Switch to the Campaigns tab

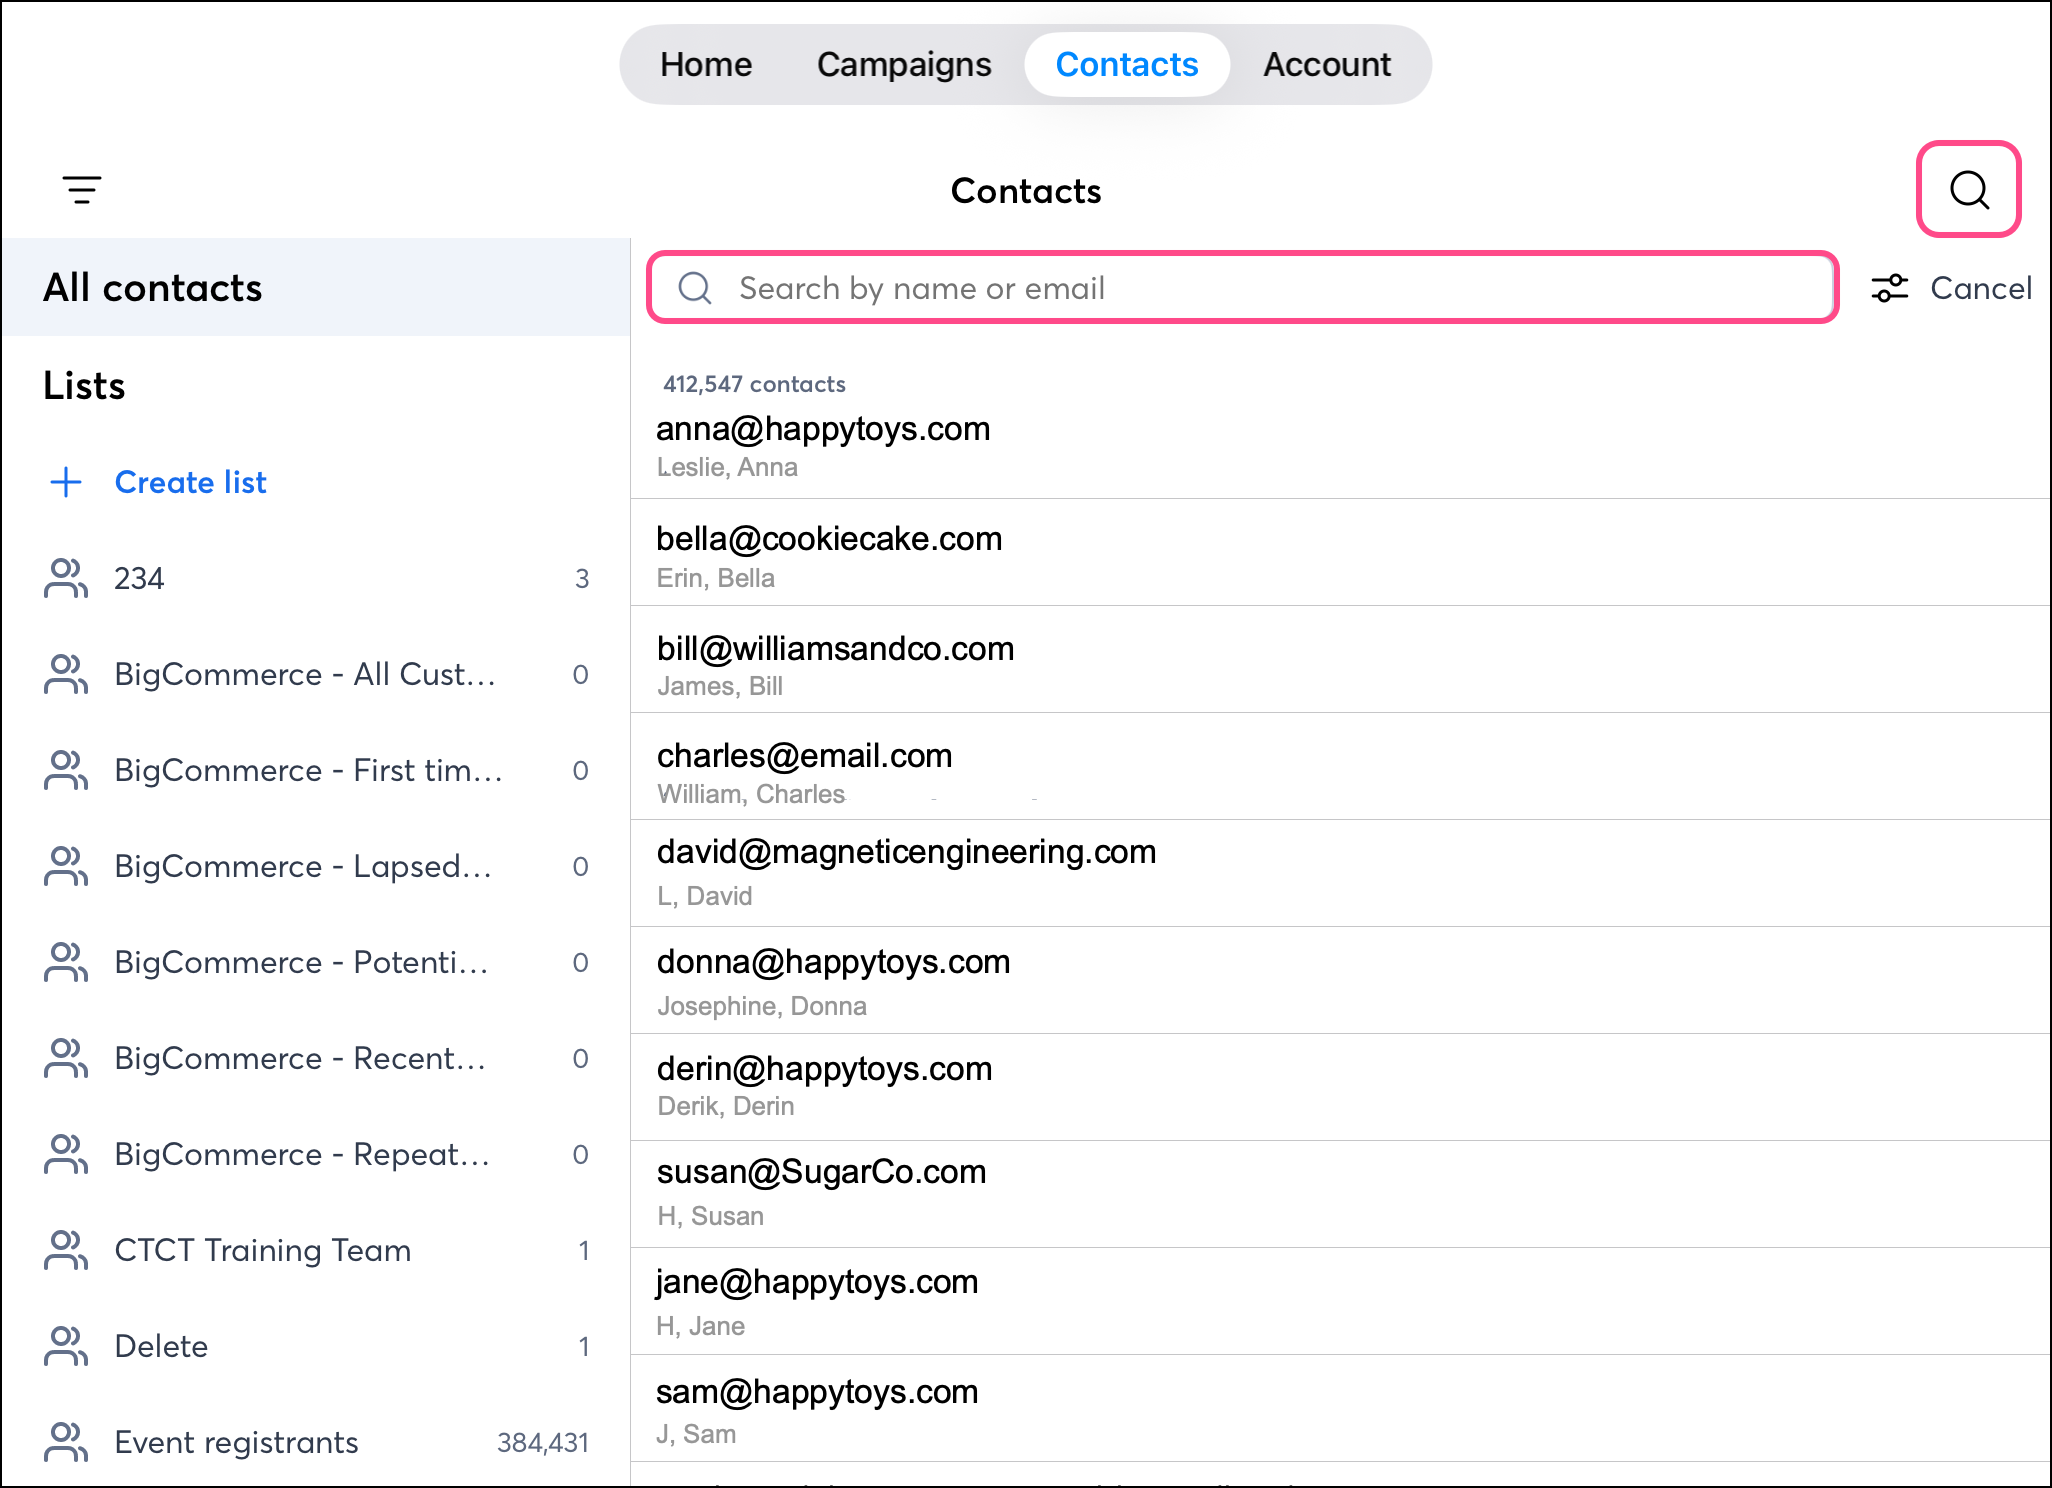pyautogui.click(x=903, y=65)
